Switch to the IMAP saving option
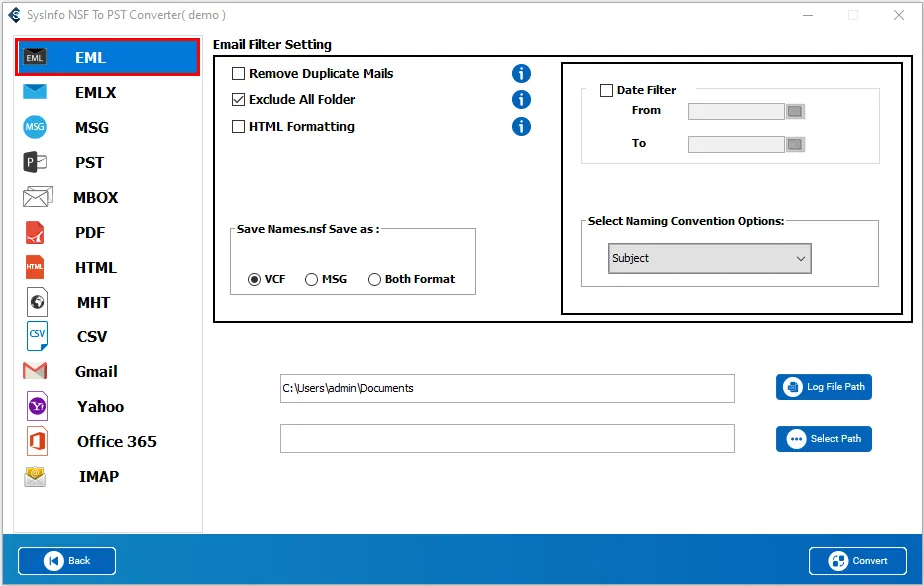Screen dimensions: 924x586 [x=98, y=476]
